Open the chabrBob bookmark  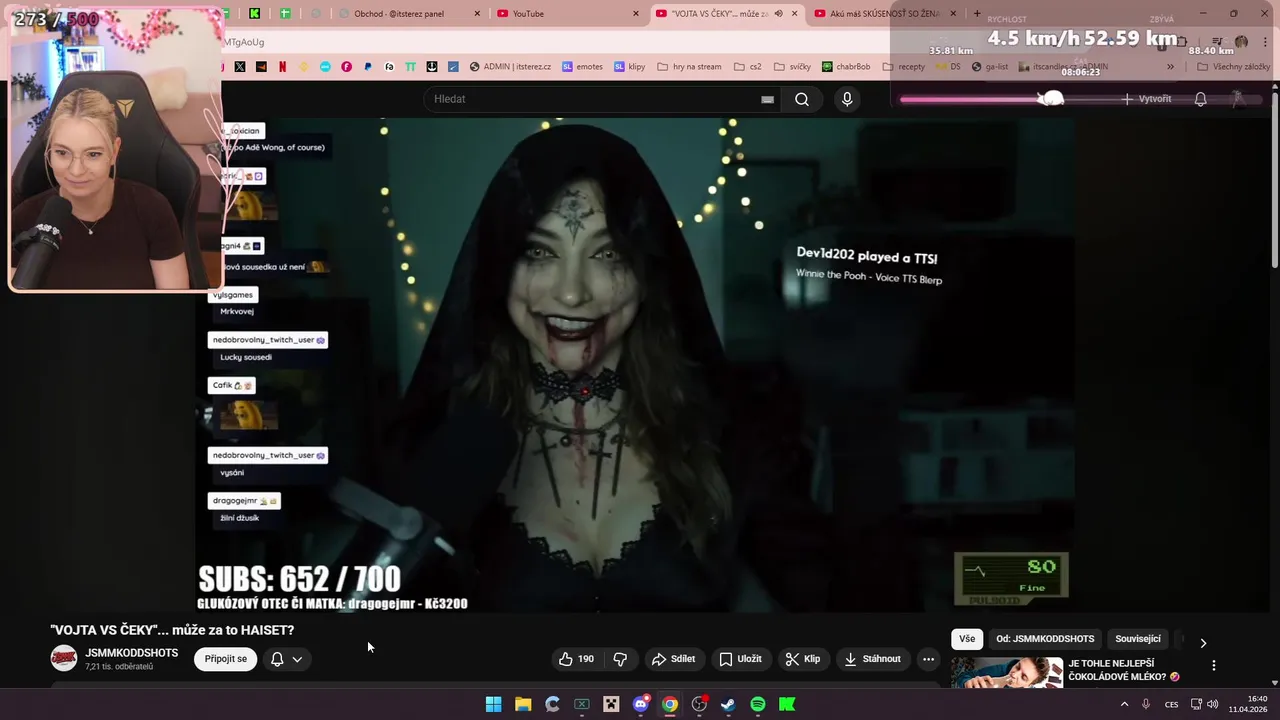846,67
